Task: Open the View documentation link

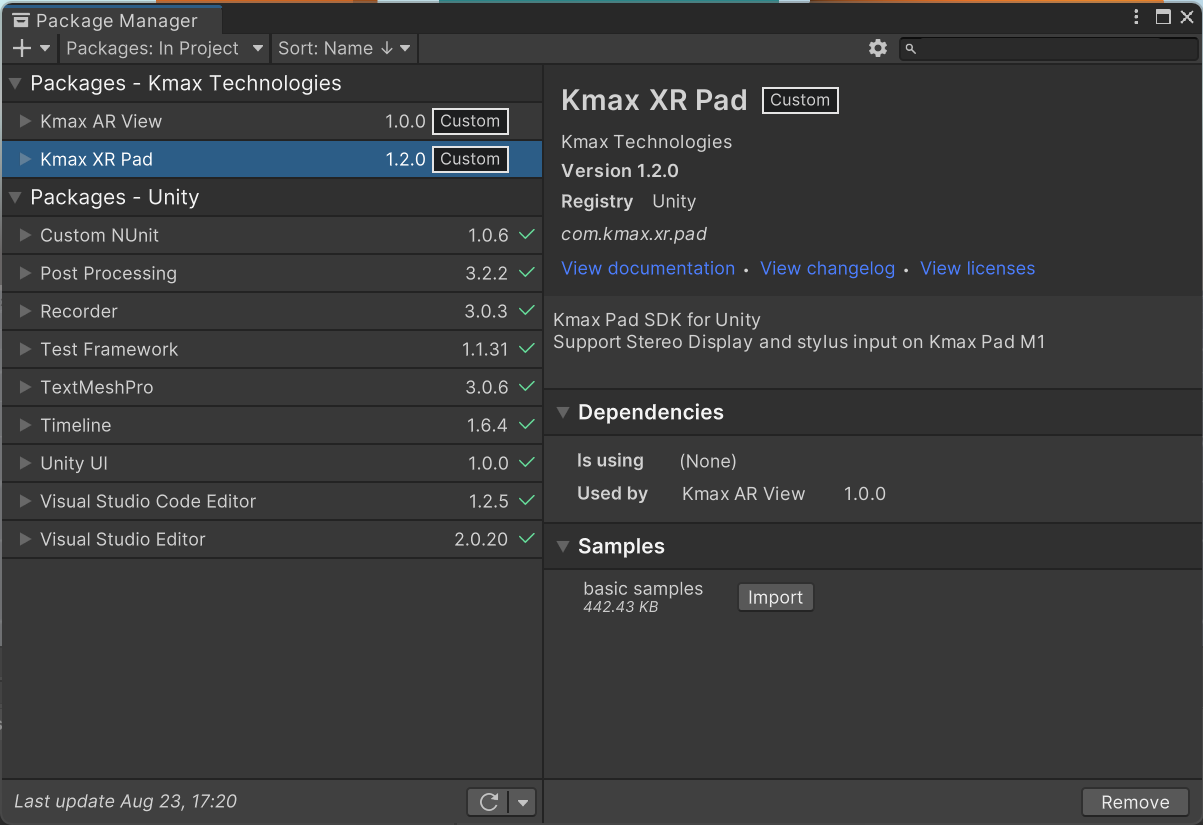Action: point(648,268)
